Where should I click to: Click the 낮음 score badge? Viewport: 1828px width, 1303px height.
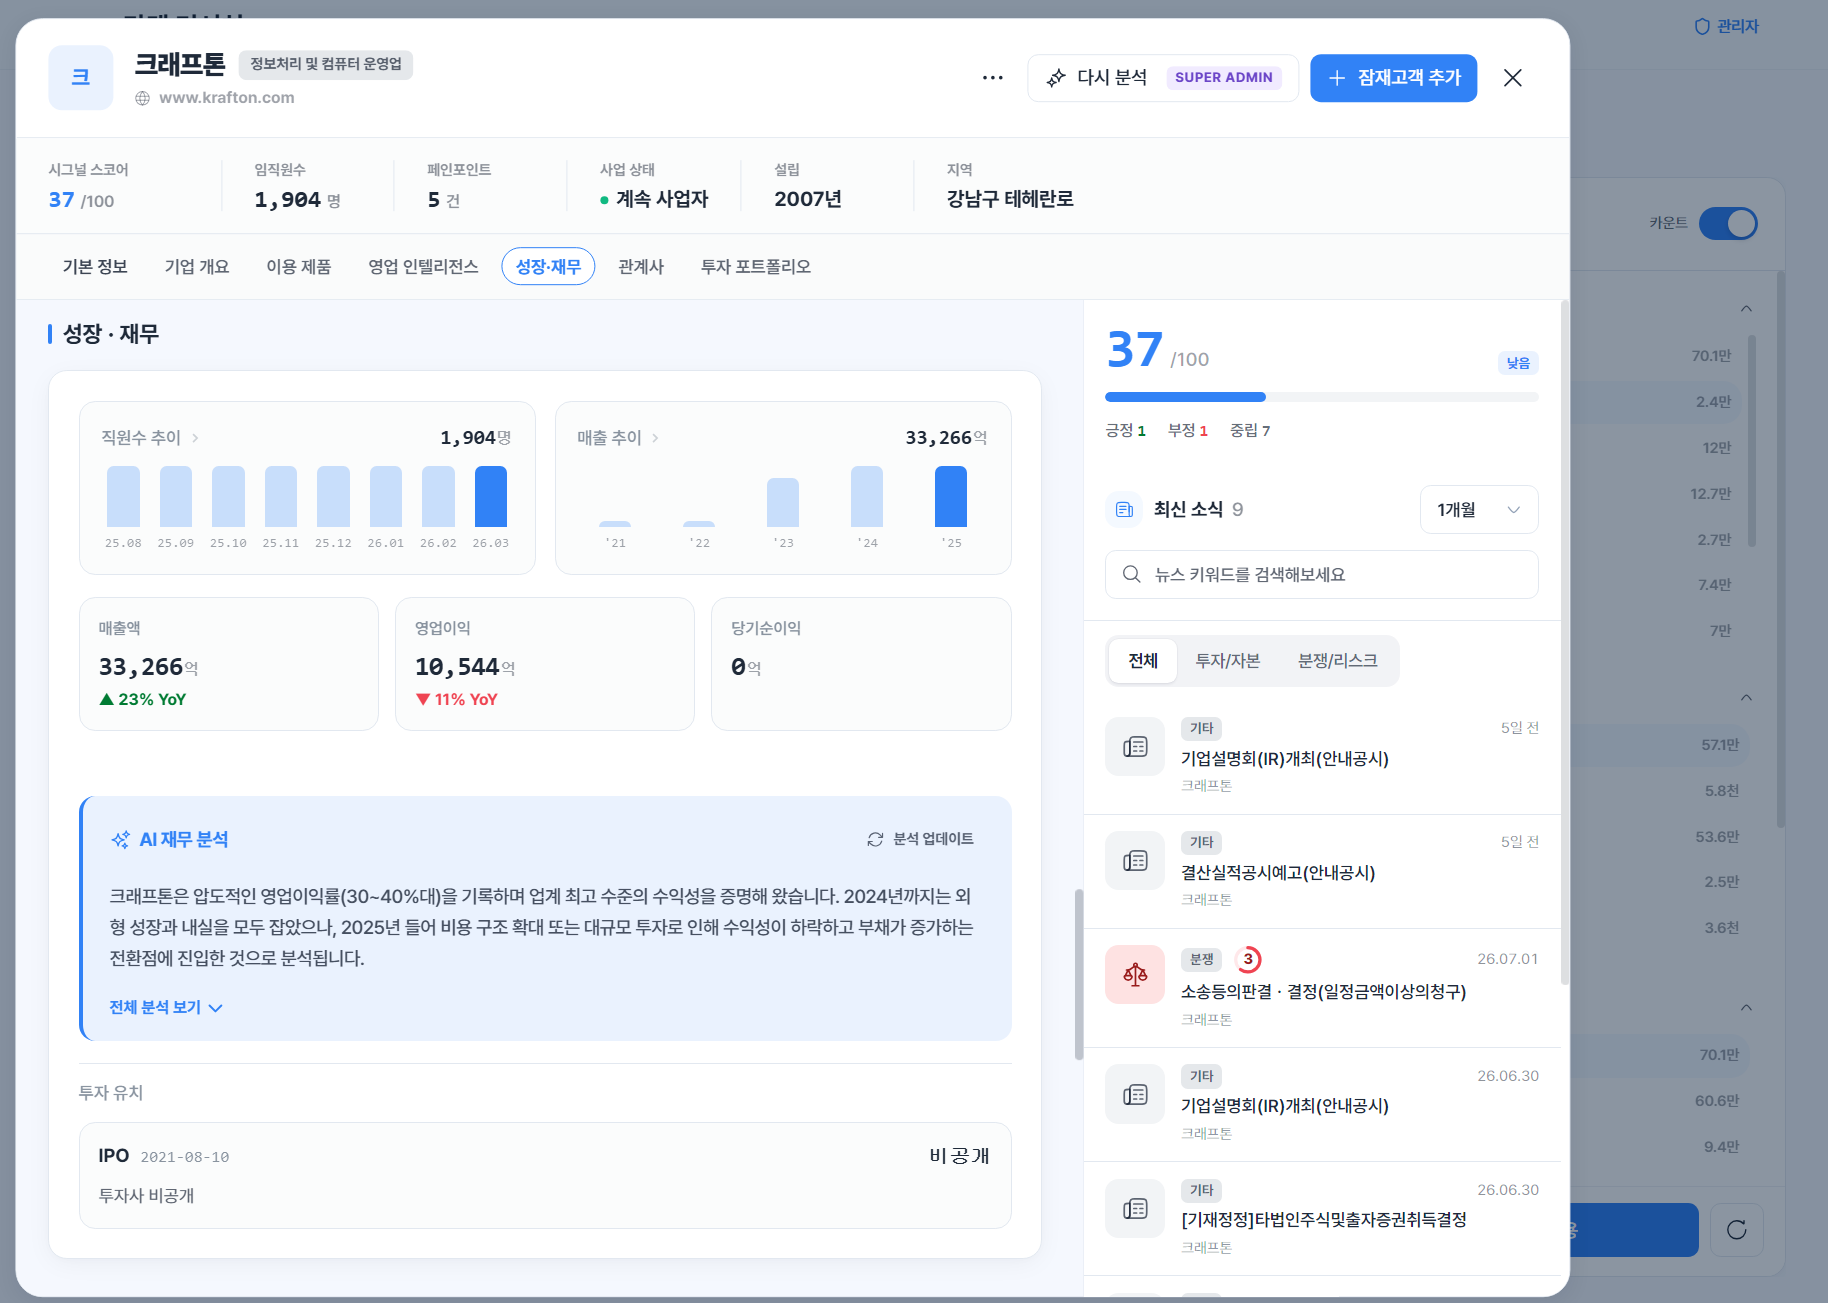tap(1518, 363)
